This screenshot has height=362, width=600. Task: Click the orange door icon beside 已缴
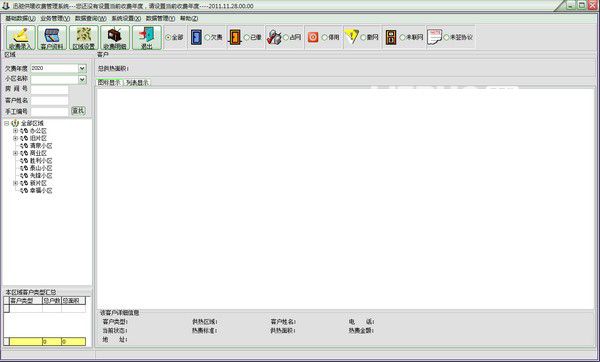[235, 37]
